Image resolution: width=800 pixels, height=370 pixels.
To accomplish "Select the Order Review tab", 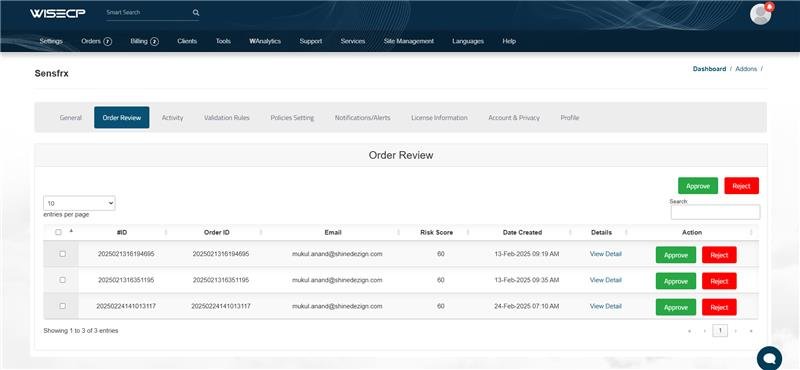I will (x=121, y=117).
